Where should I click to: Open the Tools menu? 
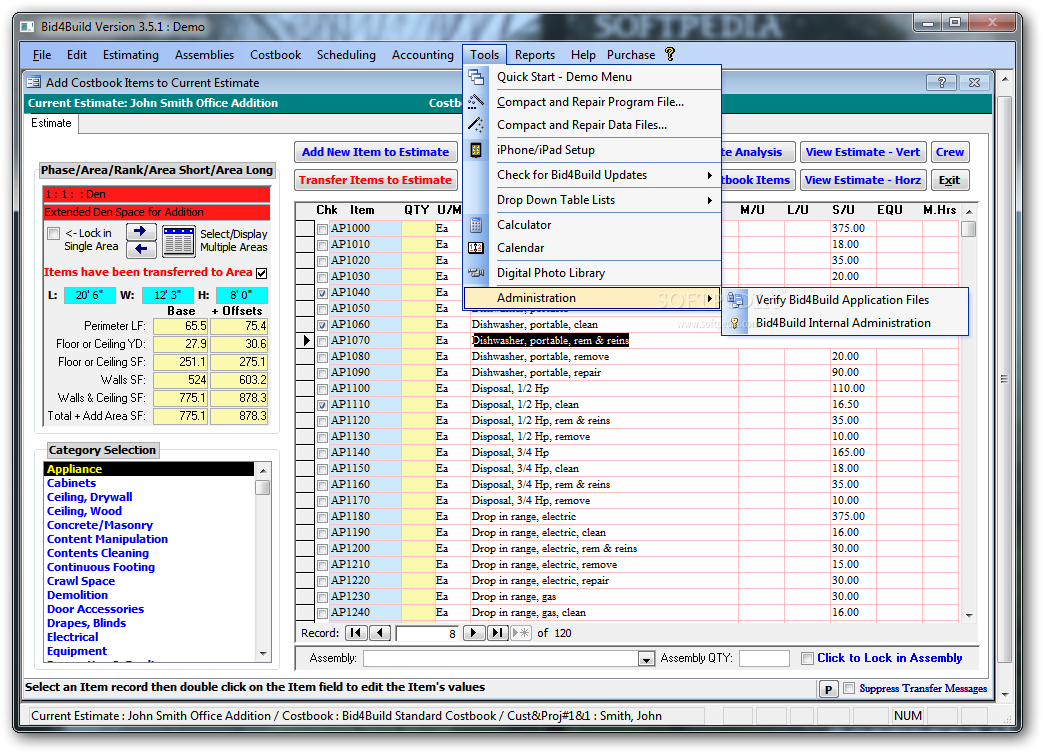click(484, 55)
